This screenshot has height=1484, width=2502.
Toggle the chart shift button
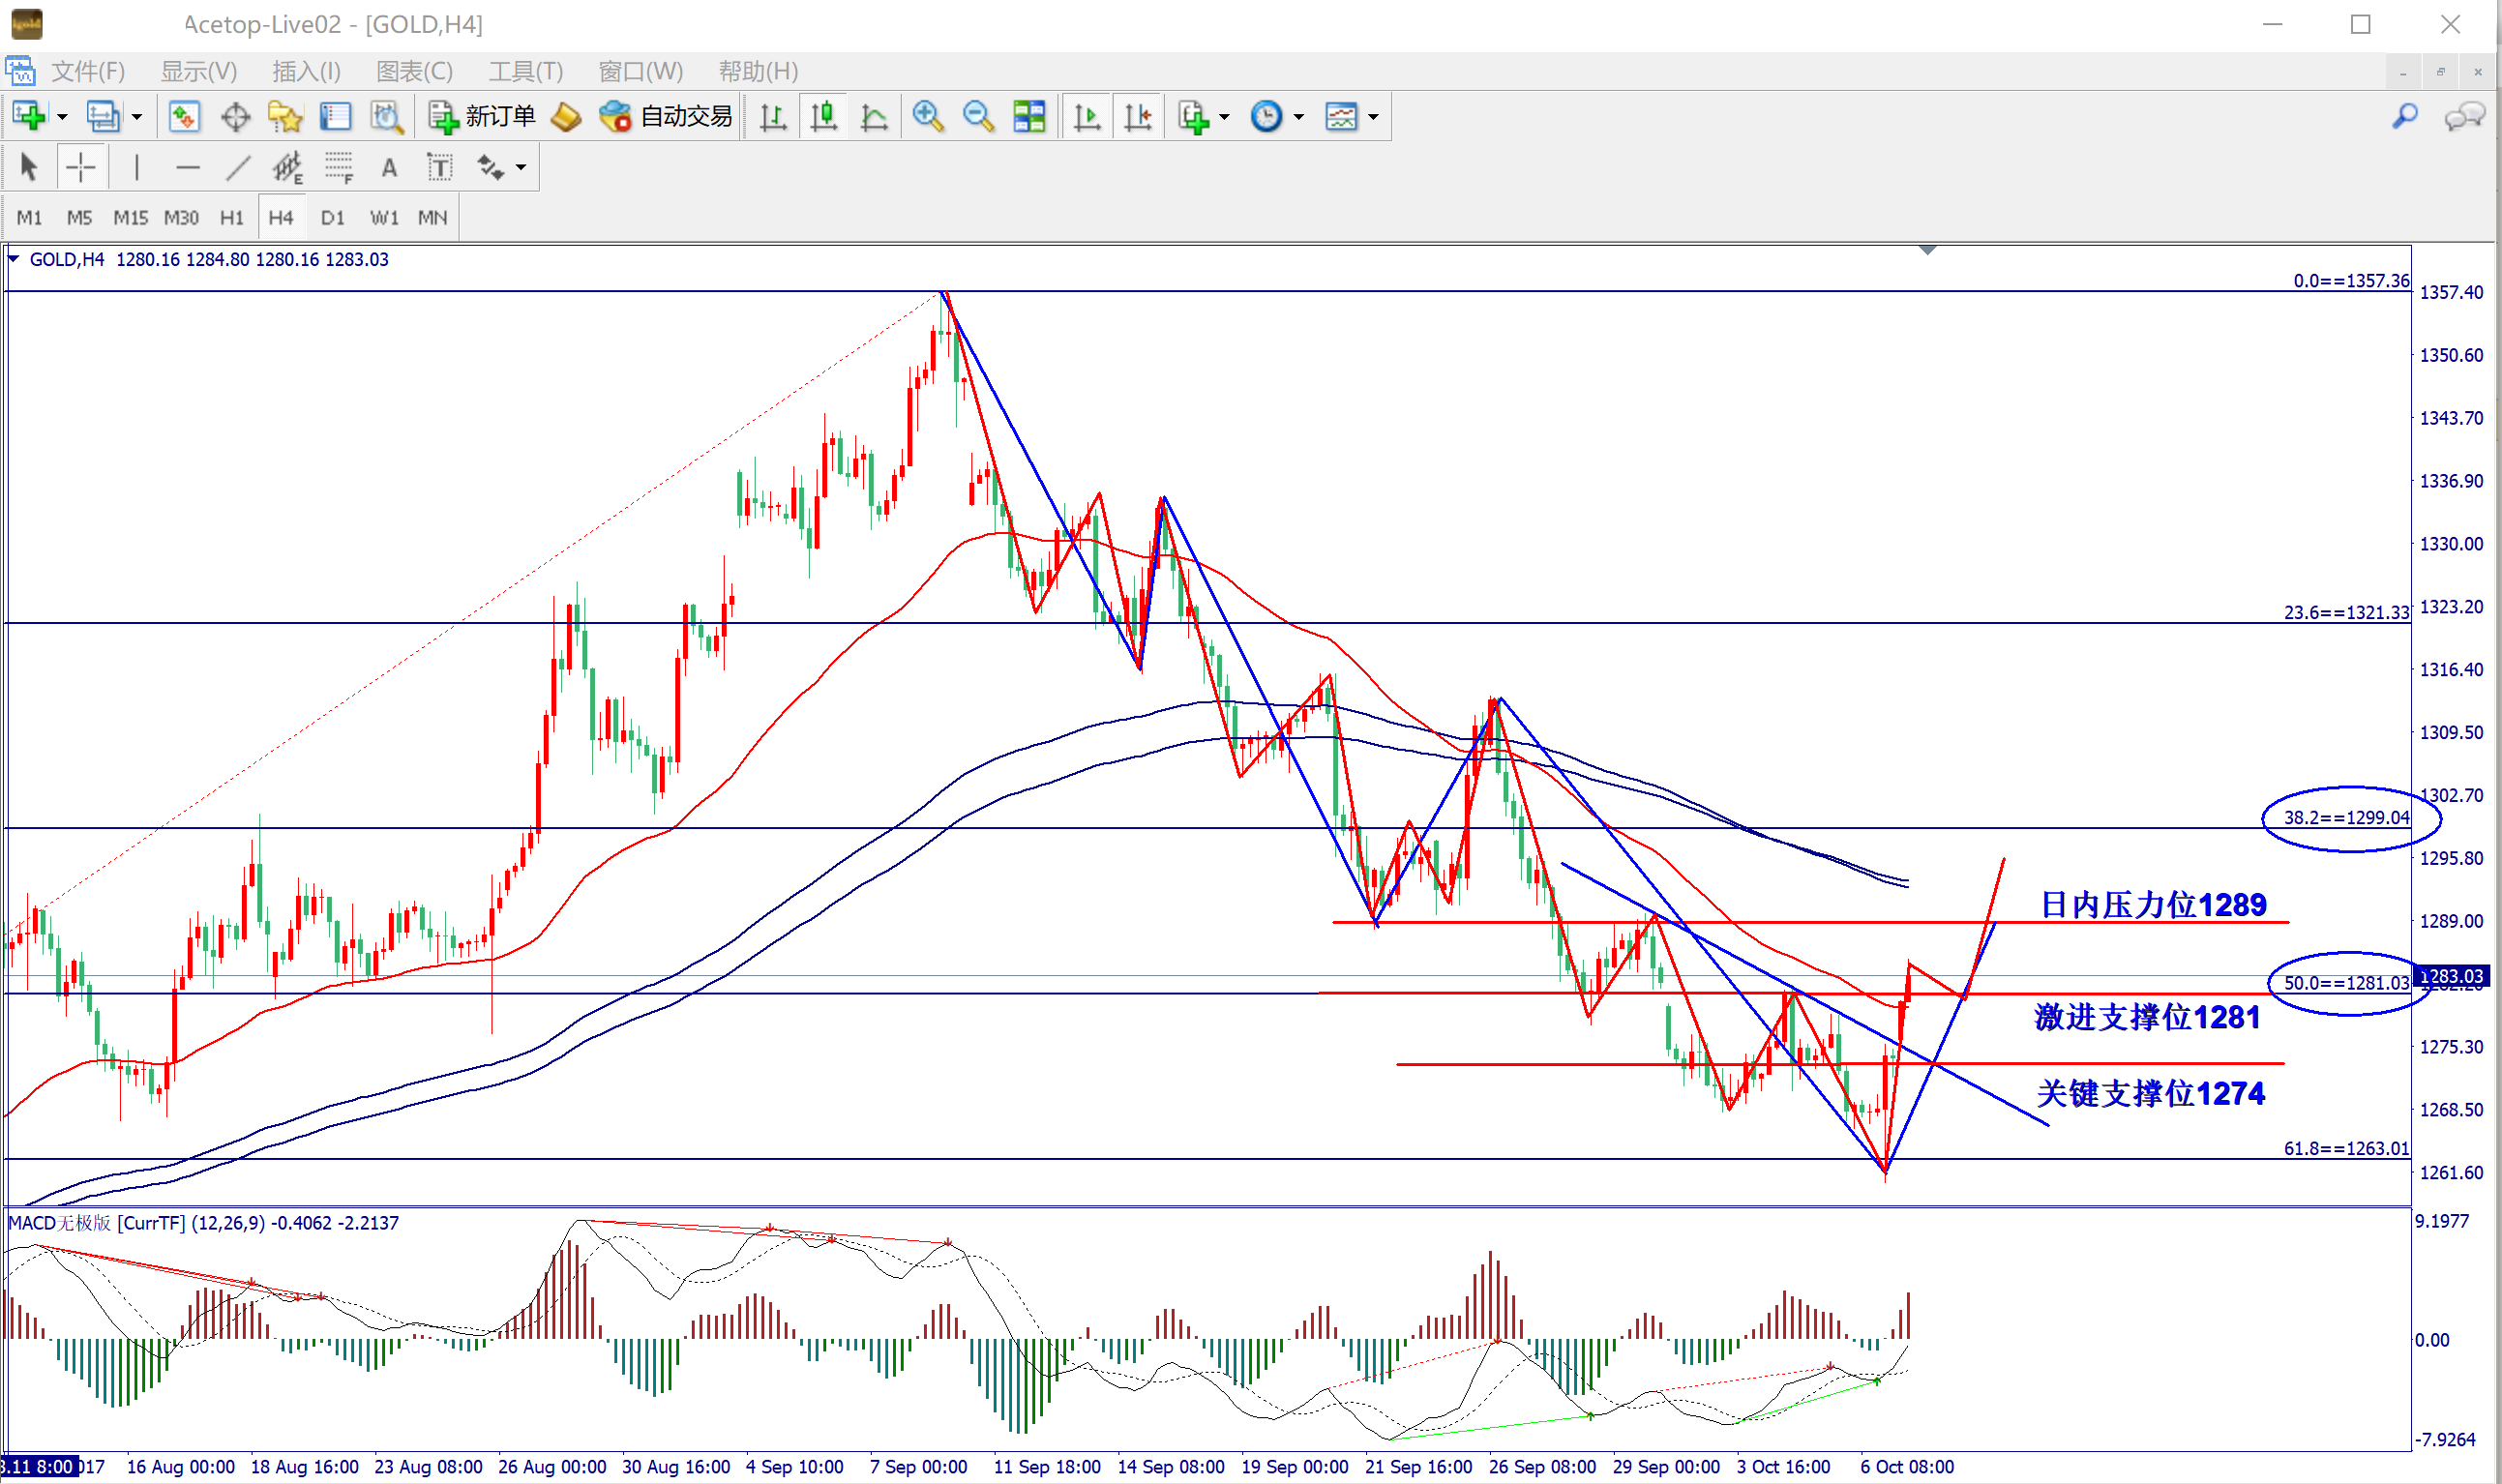click(x=1138, y=117)
